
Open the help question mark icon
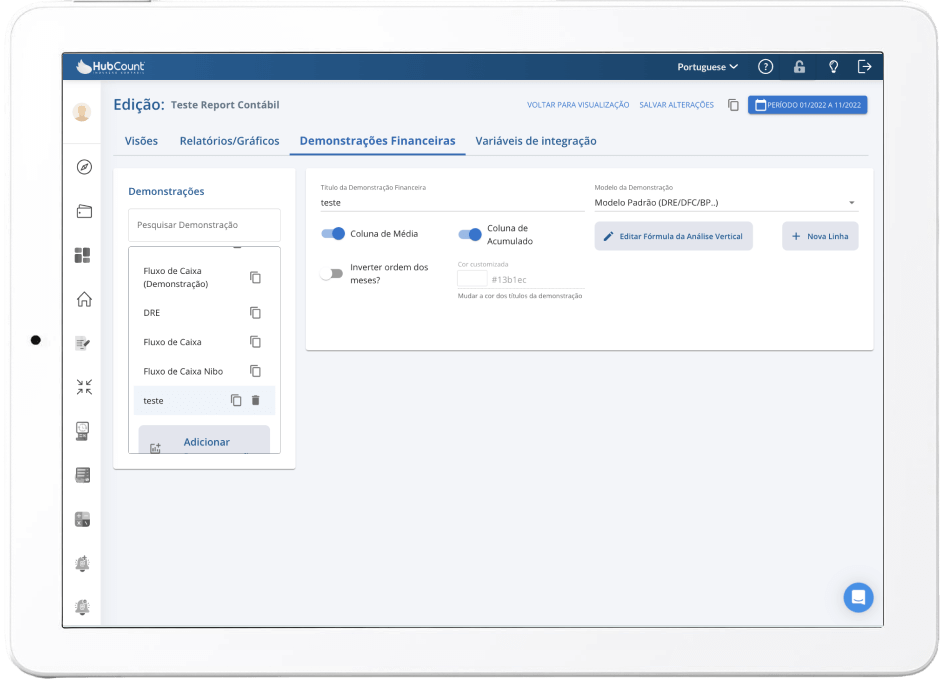(765, 67)
